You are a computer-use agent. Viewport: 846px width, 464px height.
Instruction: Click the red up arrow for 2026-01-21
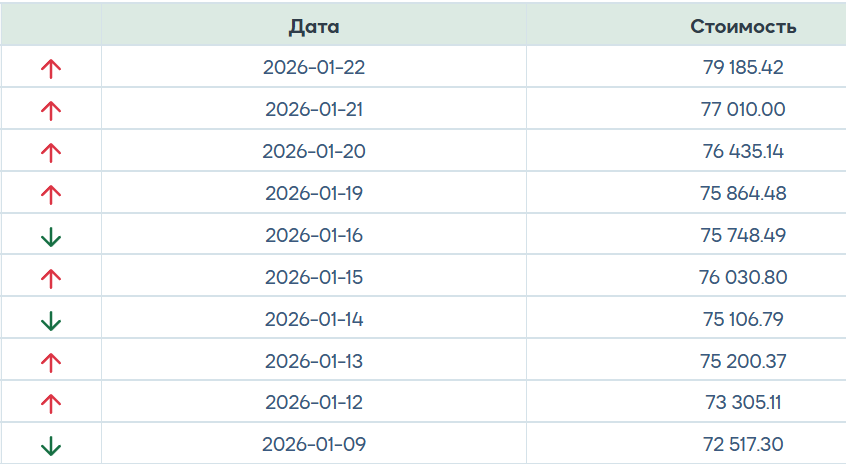click(x=51, y=111)
